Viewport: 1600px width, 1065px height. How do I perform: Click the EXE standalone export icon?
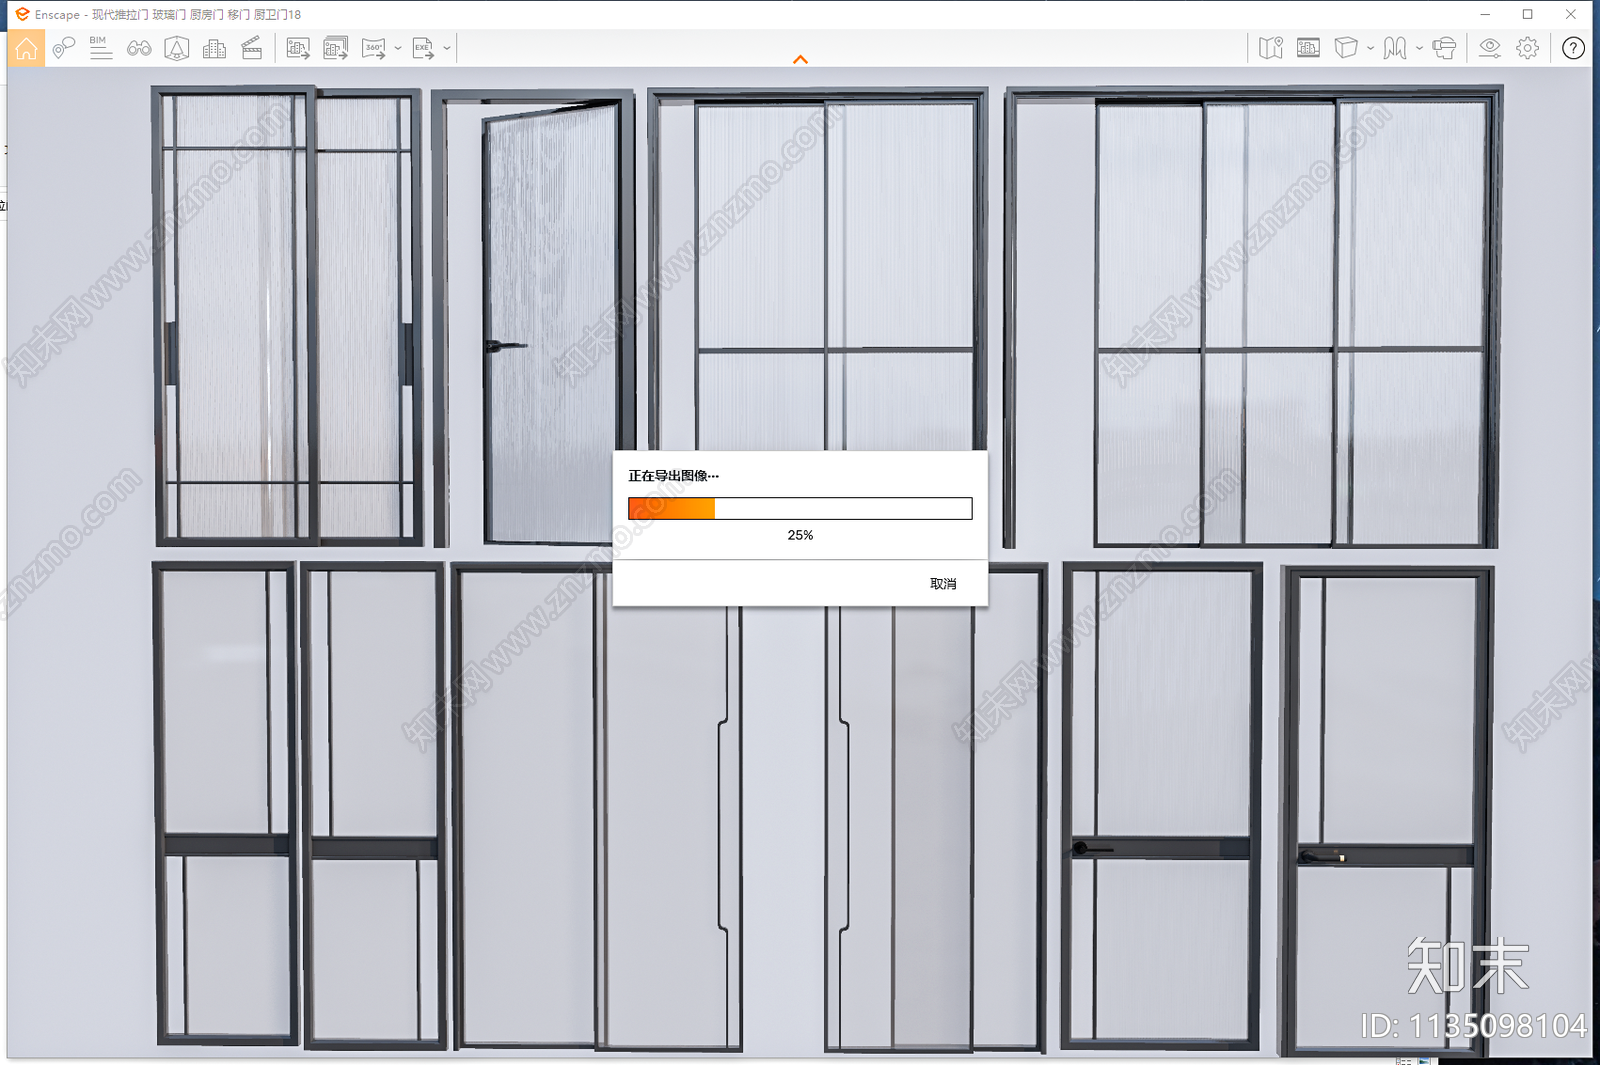[423, 48]
